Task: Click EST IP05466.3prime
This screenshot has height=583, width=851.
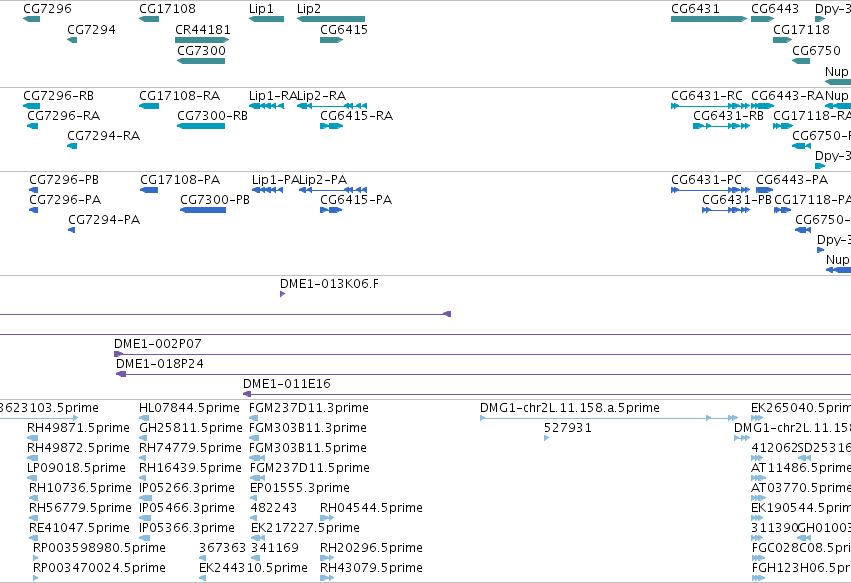Action: click(x=144, y=518)
